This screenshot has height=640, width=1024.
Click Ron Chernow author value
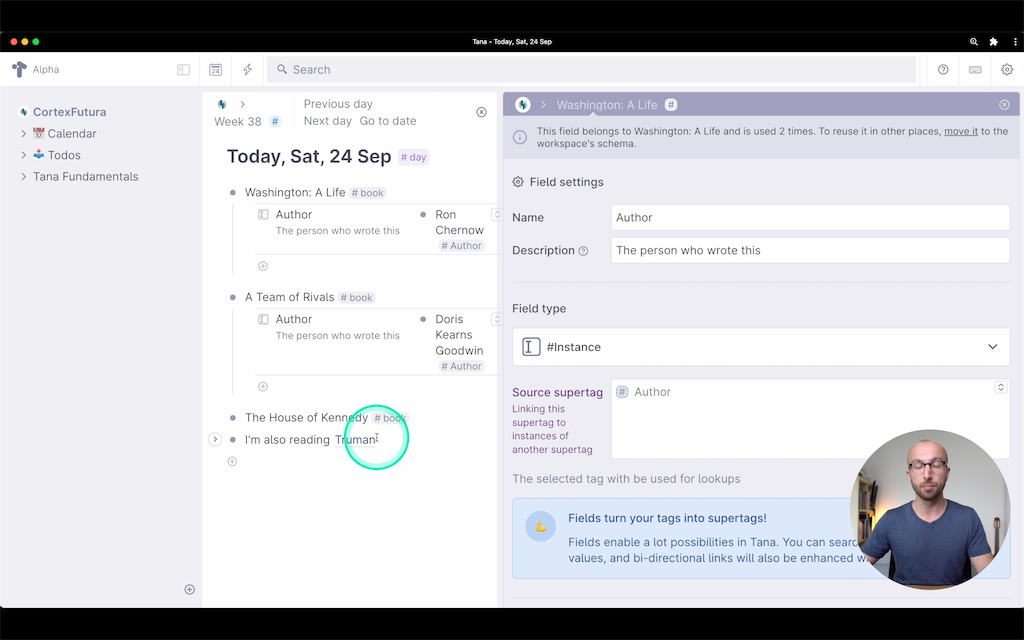point(459,223)
